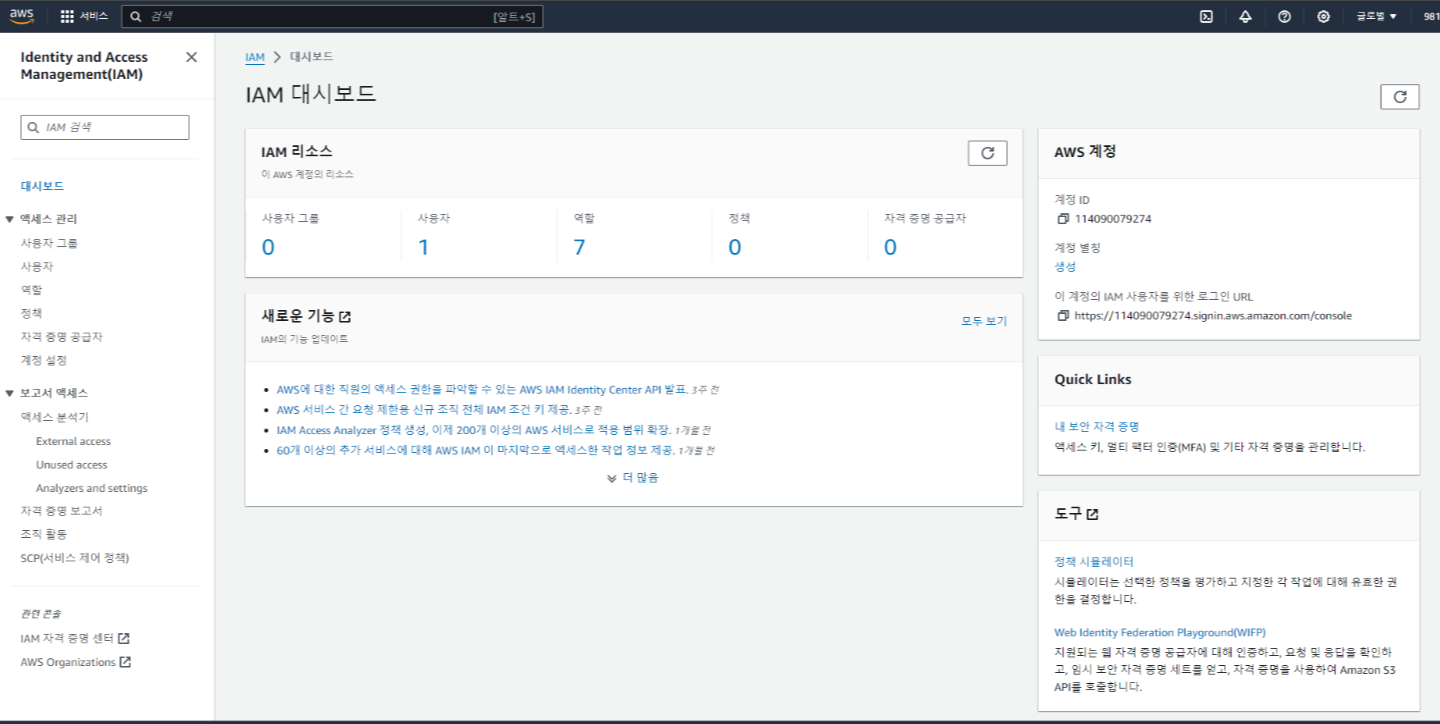Screen dimensions: 1440x724
Task: Open the services grid menu
Action: (x=67, y=16)
